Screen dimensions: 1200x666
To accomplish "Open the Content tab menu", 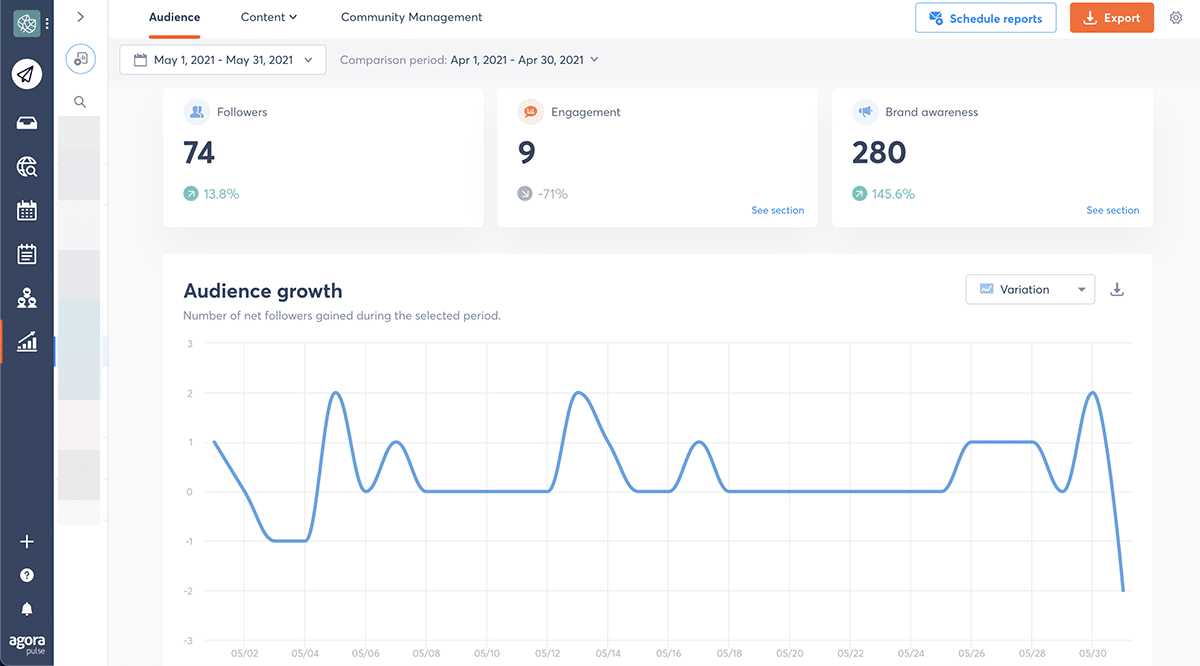I will click(269, 17).
